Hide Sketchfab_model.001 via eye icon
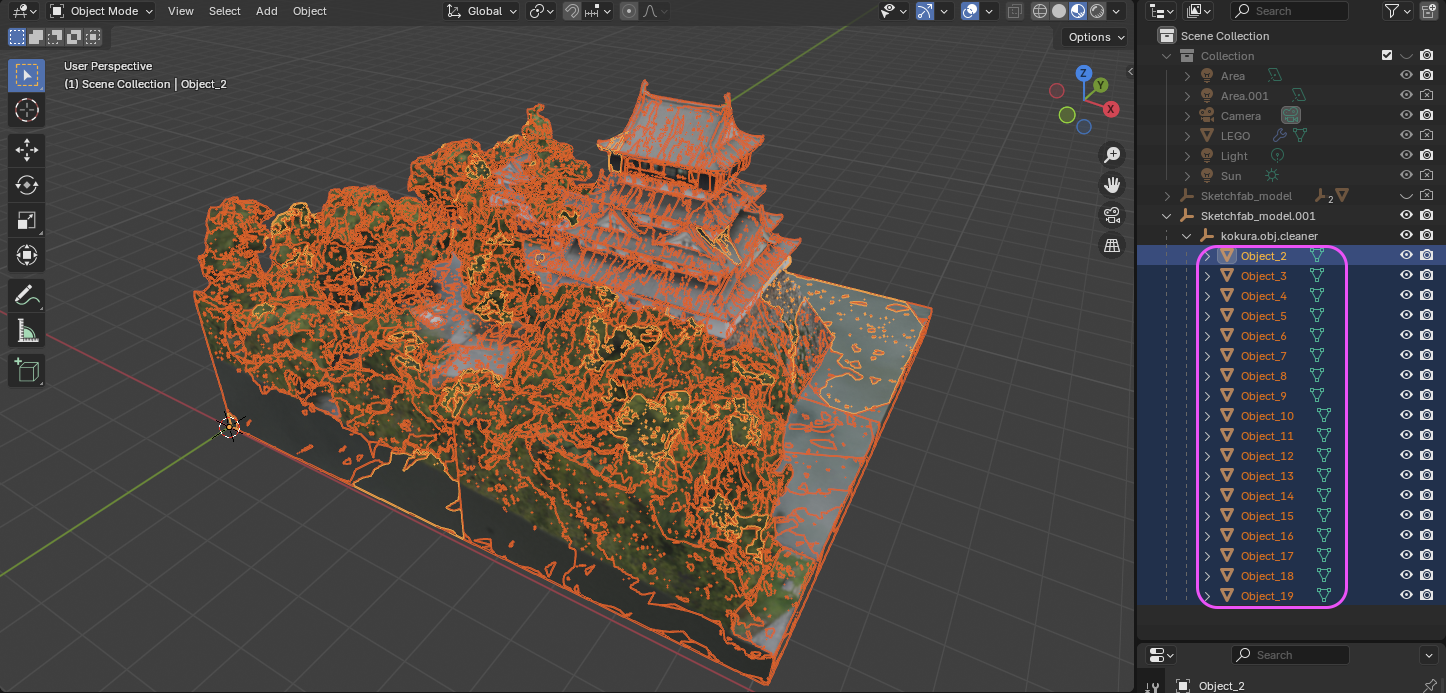1446x693 pixels. tap(1406, 215)
